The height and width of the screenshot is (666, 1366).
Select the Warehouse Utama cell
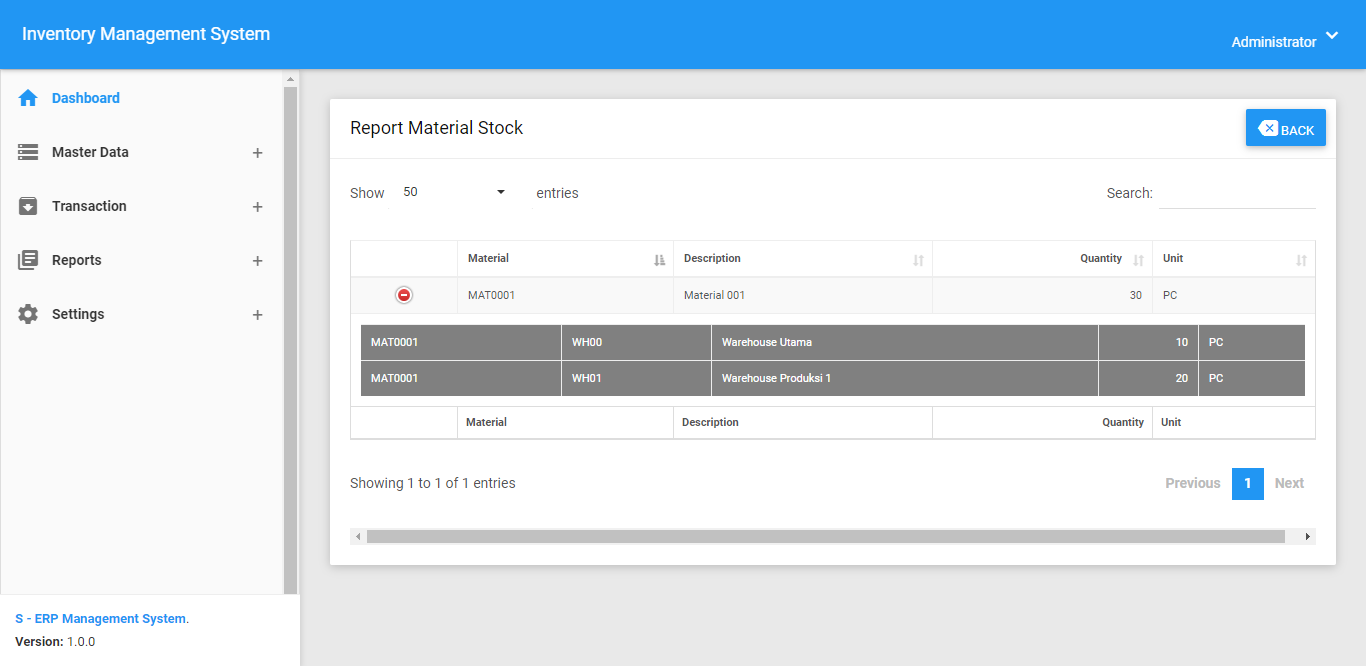(x=905, y=342)
